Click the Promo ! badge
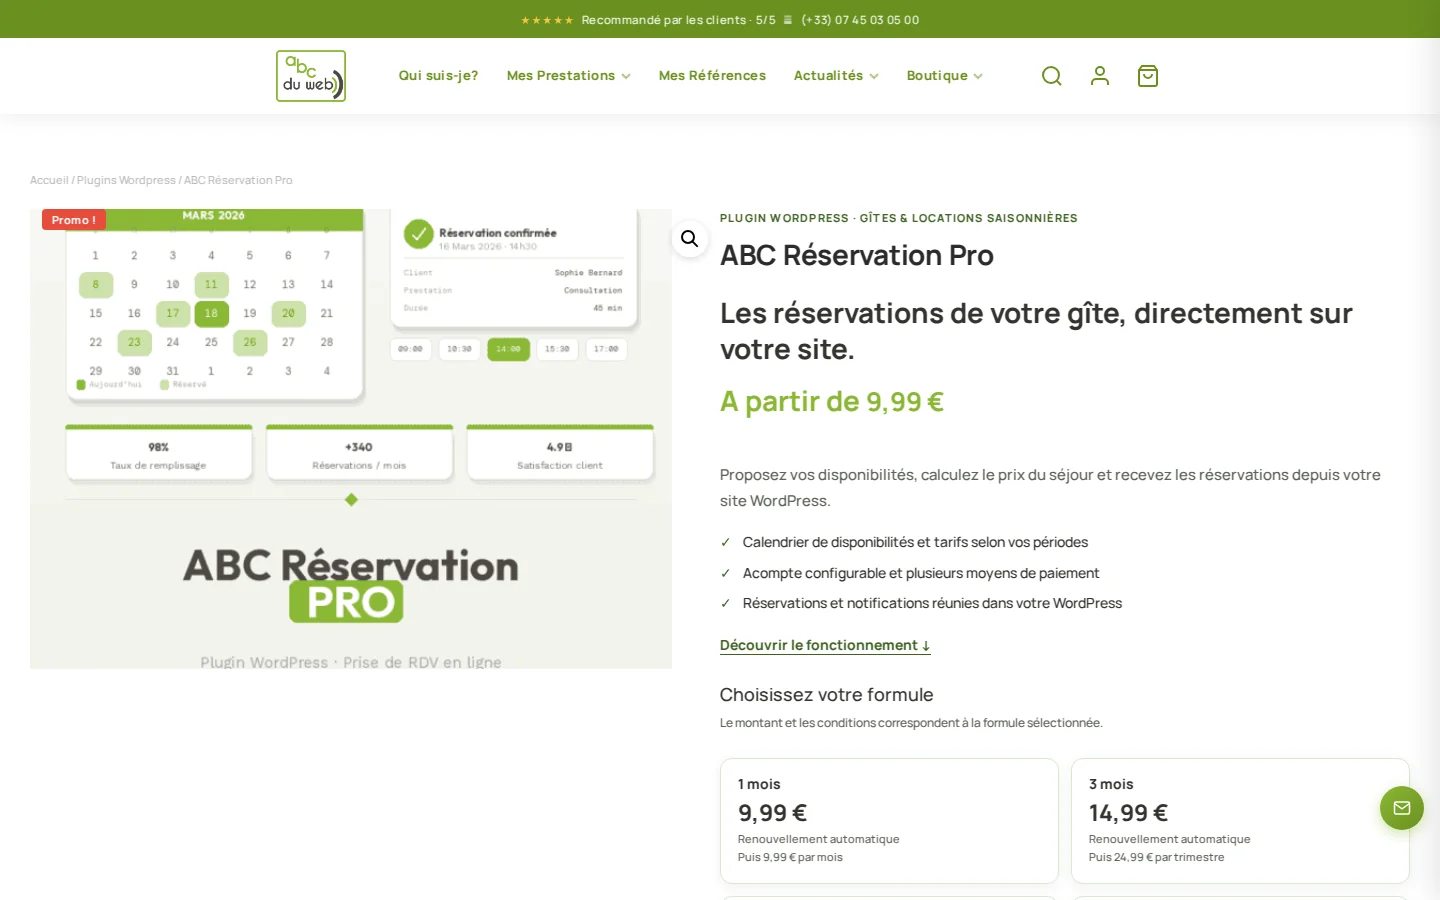Screen dimensions: 1440x900 click(74, 220)
